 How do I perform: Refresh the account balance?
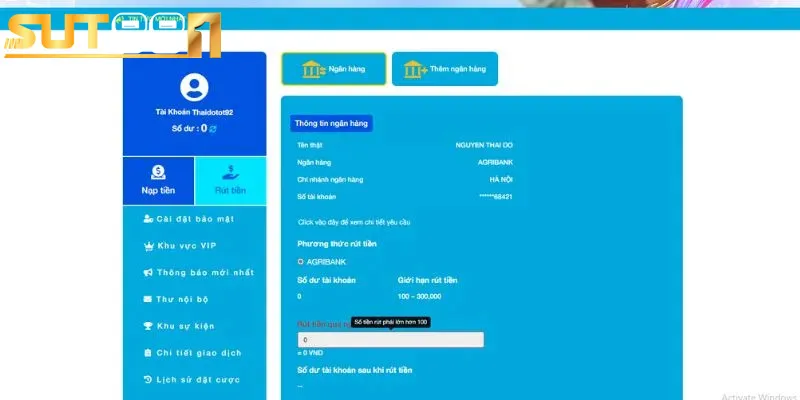(213, 129)
